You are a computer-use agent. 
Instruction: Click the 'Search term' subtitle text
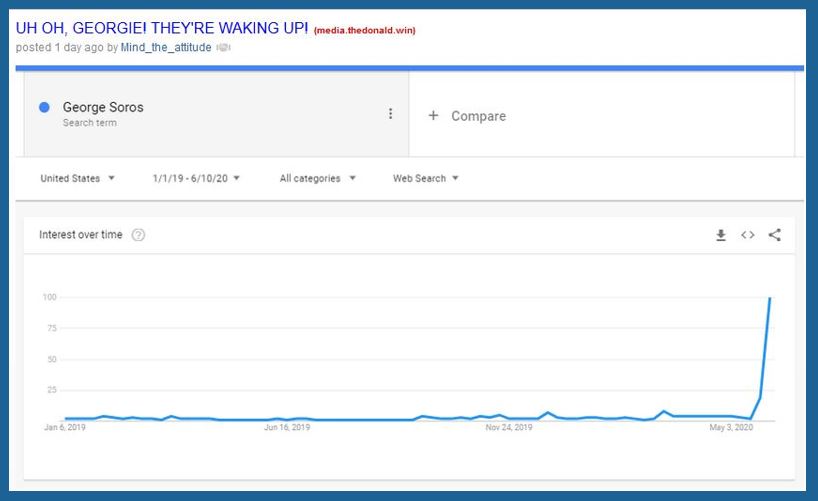point(90,123)
